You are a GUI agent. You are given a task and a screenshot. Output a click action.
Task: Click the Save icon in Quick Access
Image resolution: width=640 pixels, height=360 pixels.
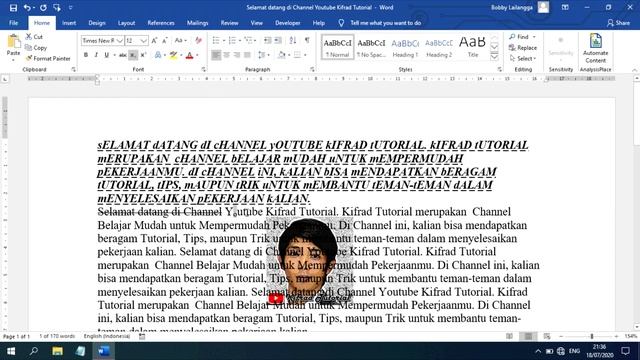tap(13, 7)
